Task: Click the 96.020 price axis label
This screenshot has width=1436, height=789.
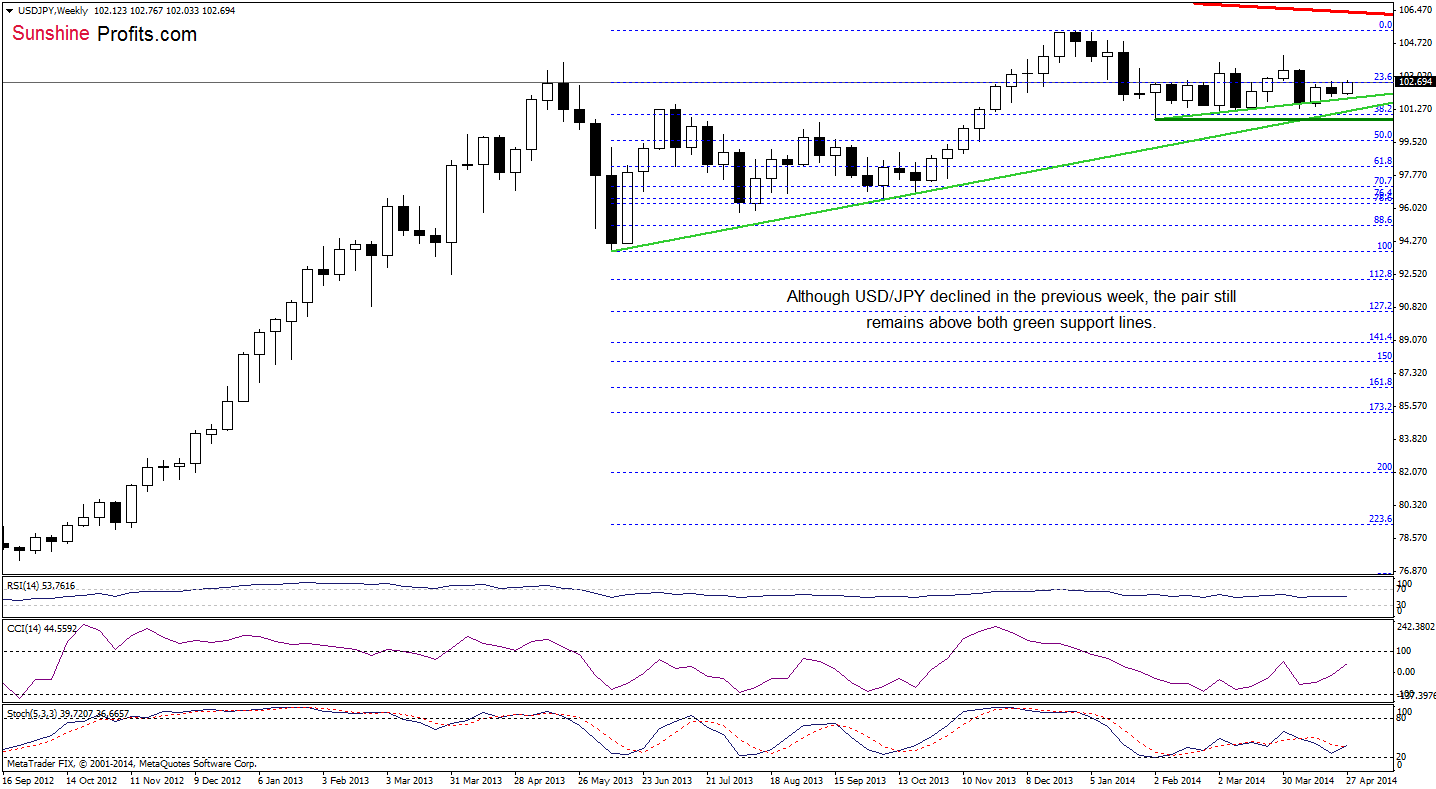Action: pos(1414,208)
